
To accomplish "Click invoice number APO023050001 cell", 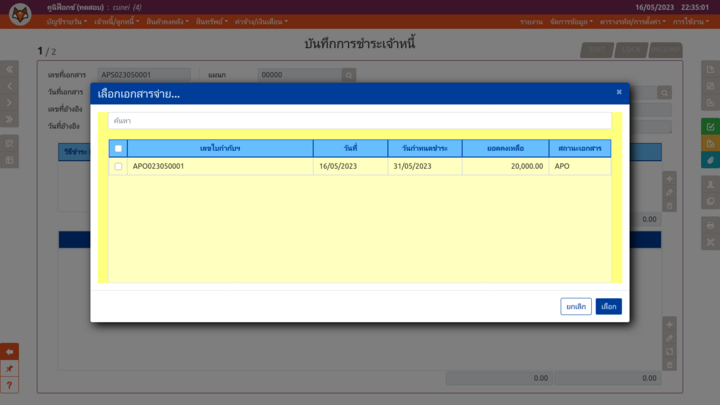I will (220, 166).
